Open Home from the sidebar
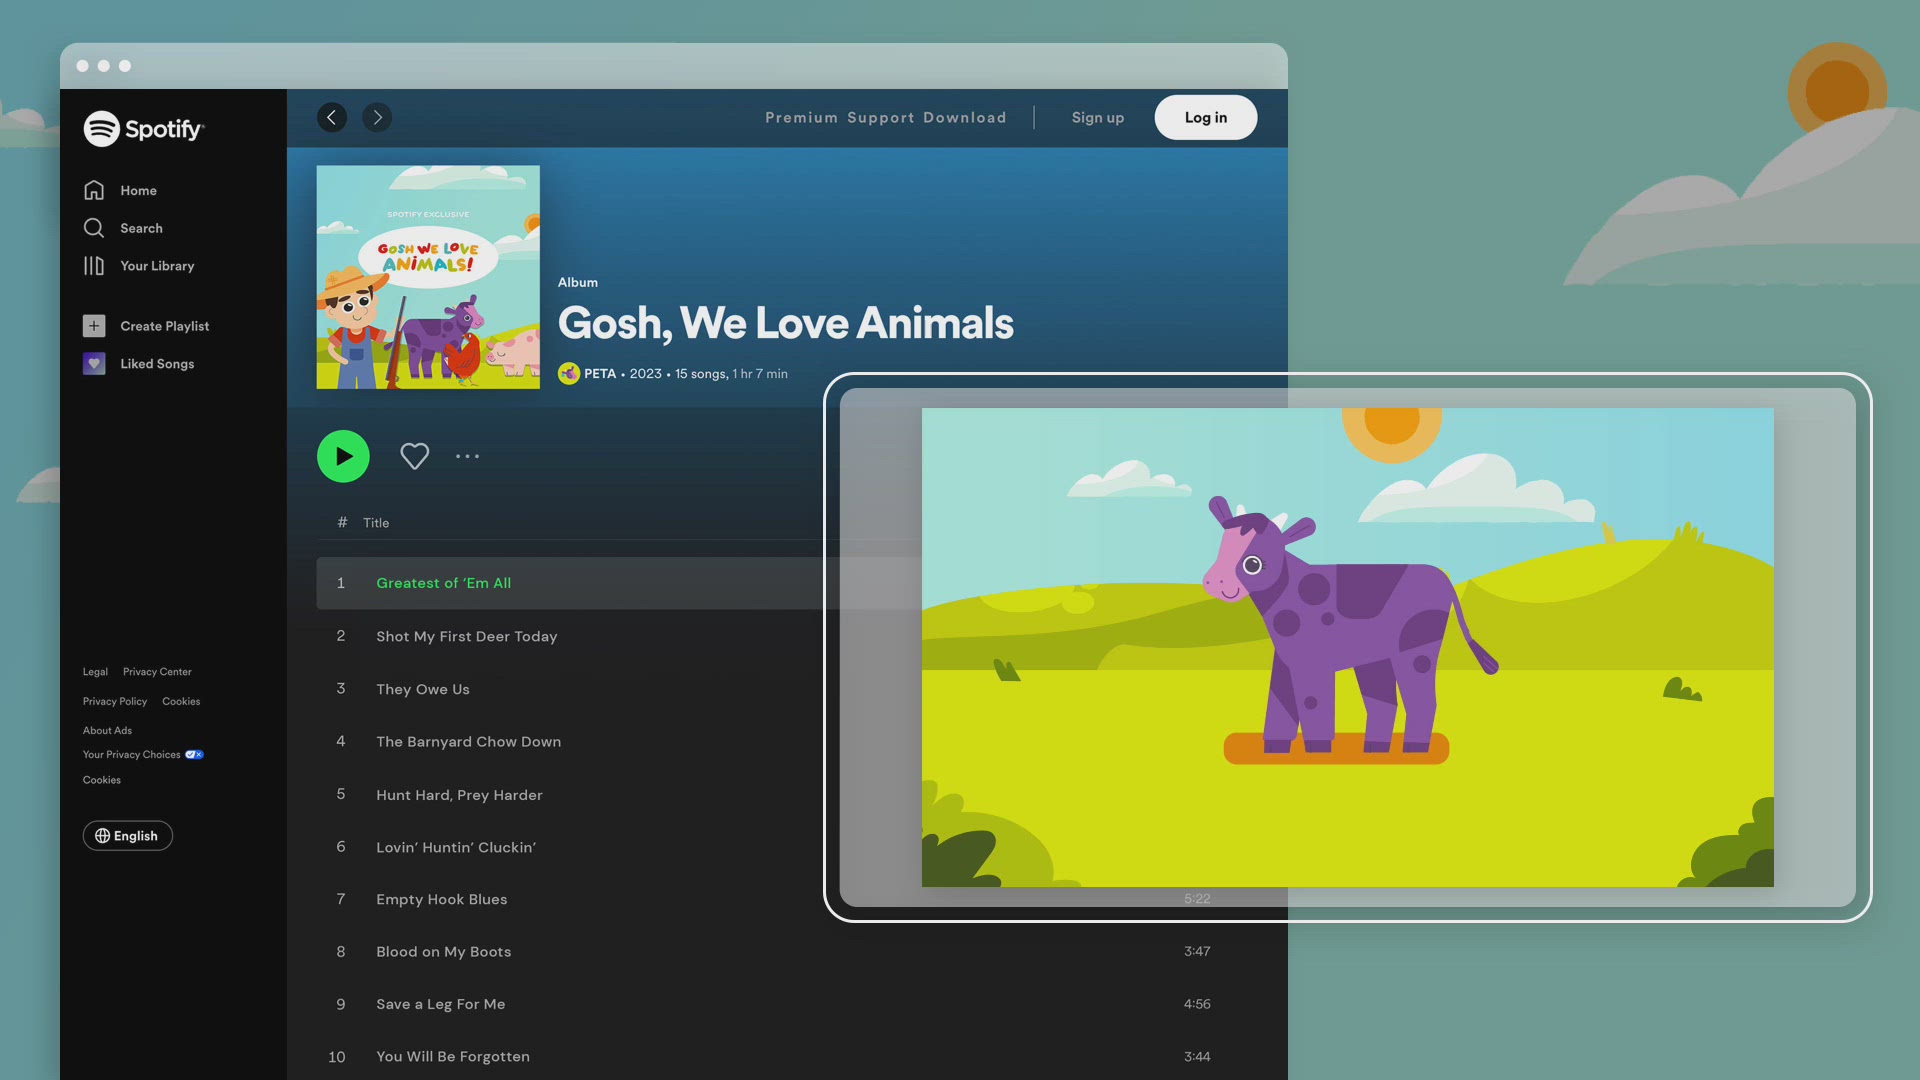1920x1080 pixels. point(137,190)
